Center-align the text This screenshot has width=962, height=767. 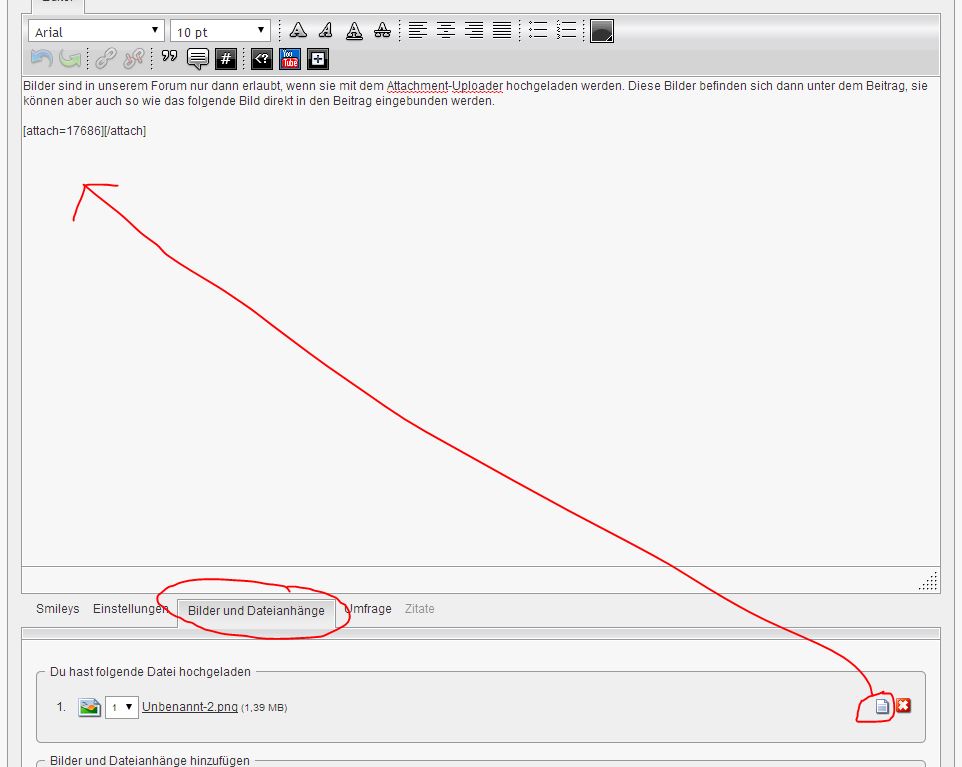[x=446, y=31]
